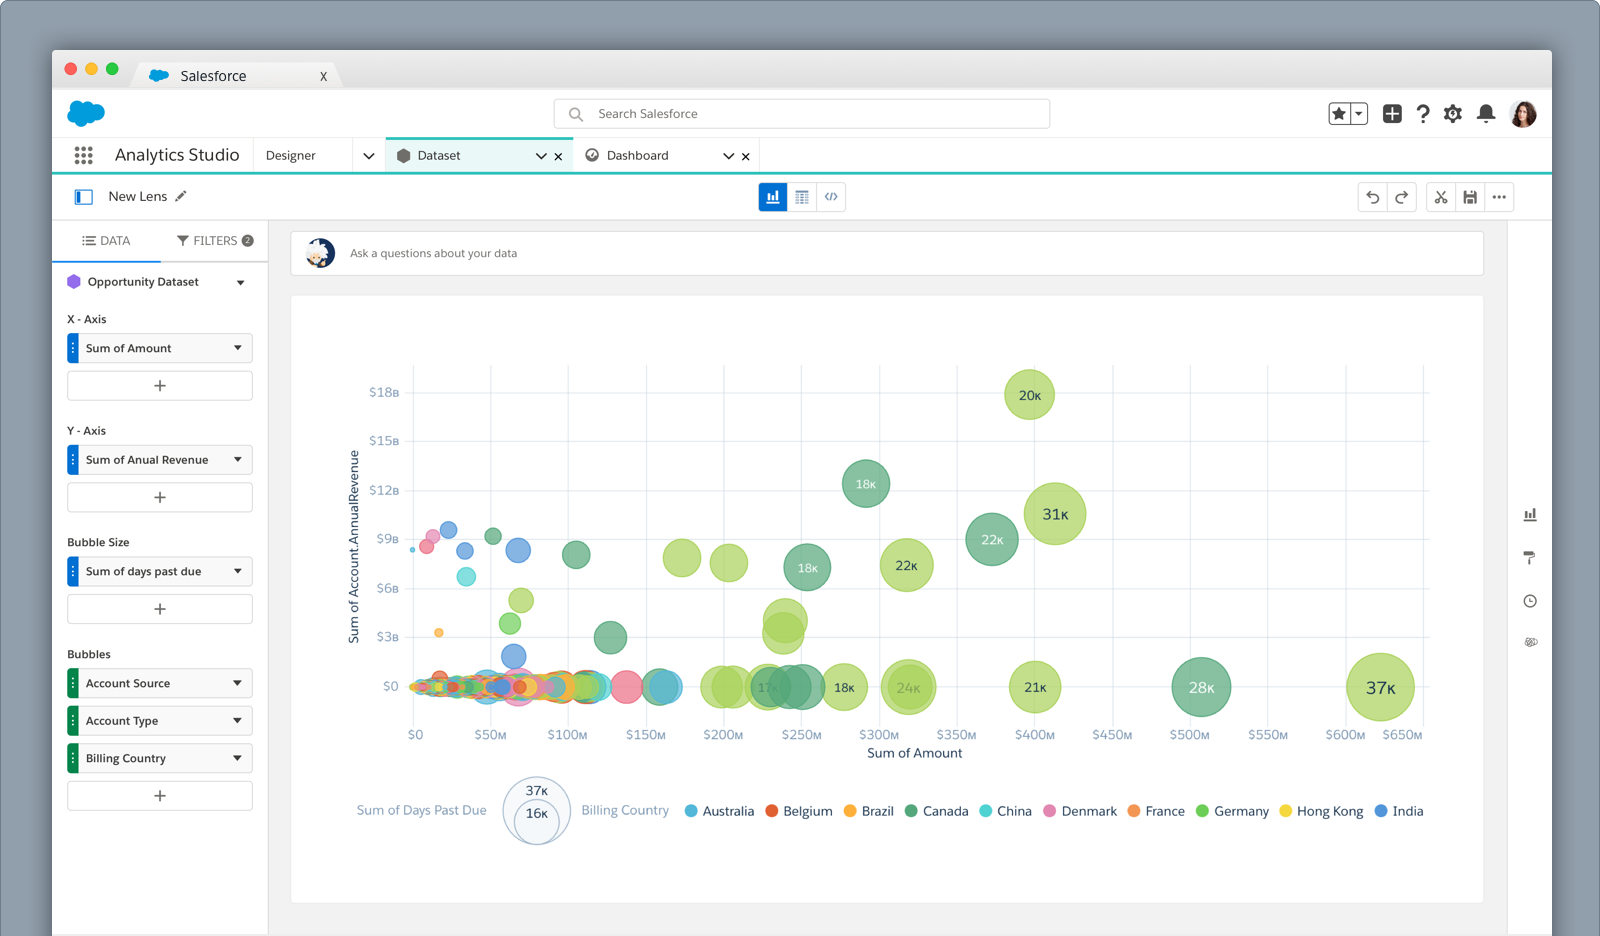Open the history clock icon
The width and height of the screenshot is (1600, 936).
[x=1530, y=601]
